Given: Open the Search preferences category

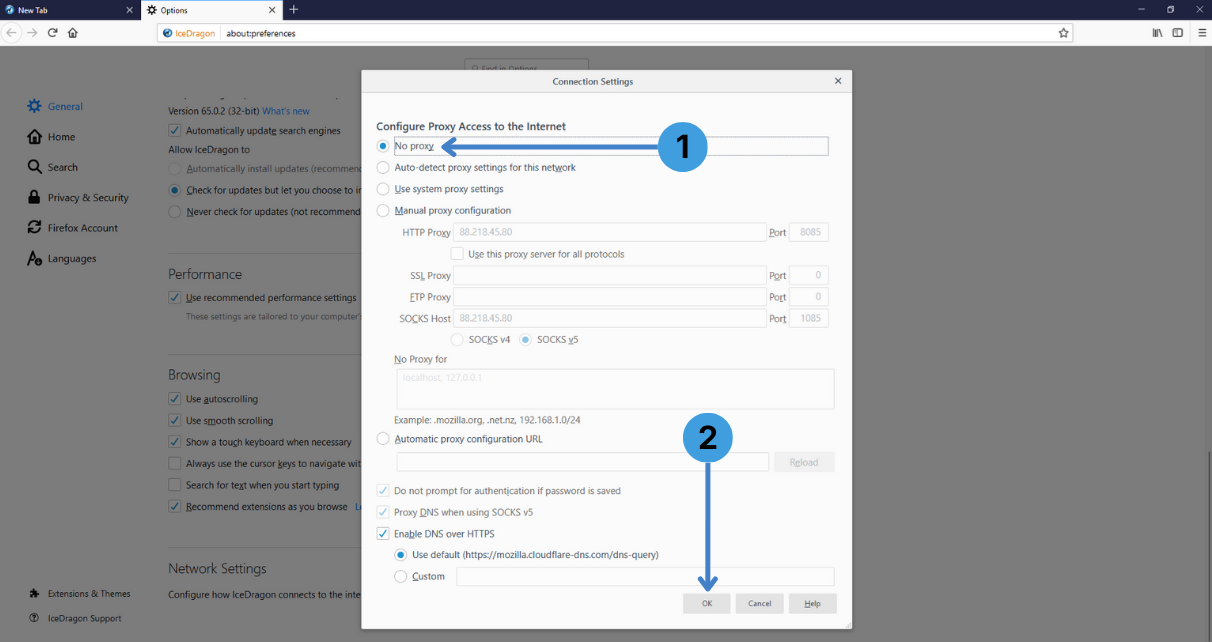Looking at the screenshot, I should (52, 167).
